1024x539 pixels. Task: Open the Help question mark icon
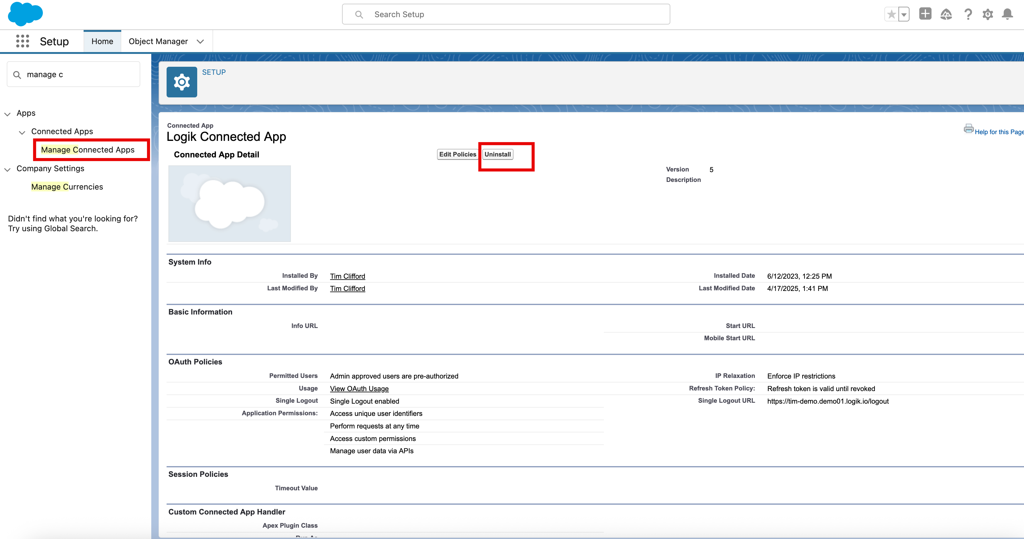click(968, 14)
